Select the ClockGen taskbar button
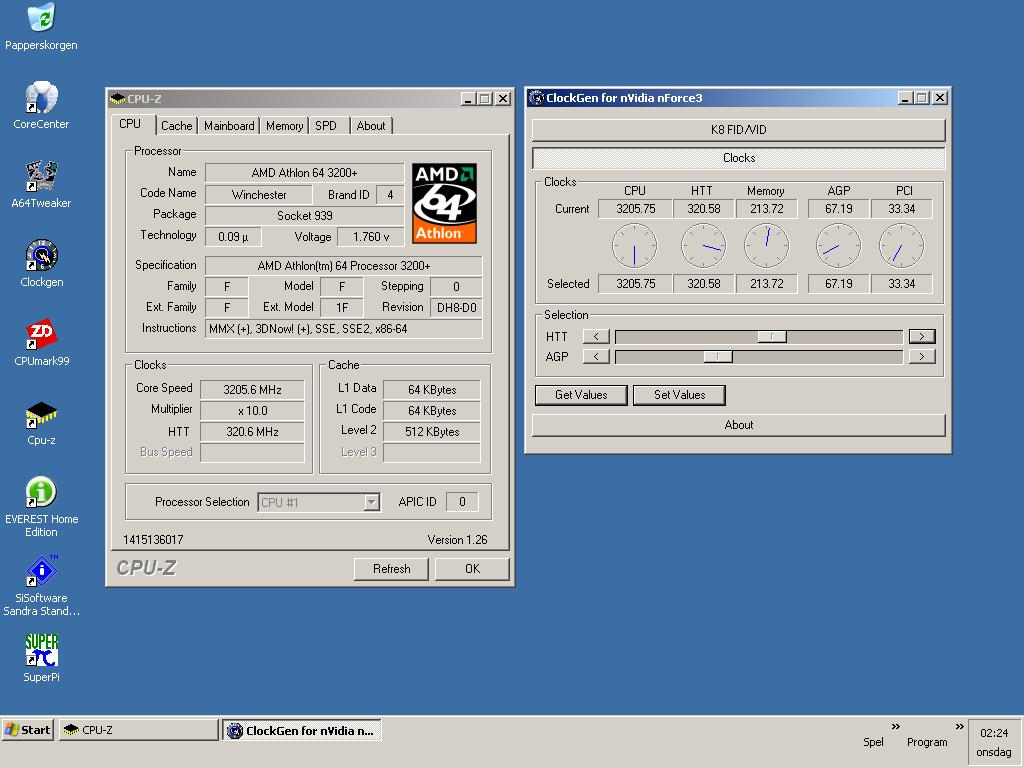Viewport: 1024px width, 768px height. point(302,730)
